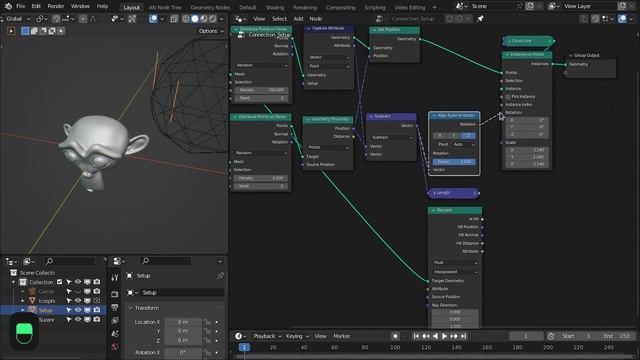Open Pivot Auto dropdown on Align Euler node
Image resolution: width=640 pixels, height=360 pixels.
[x=464, y=144]
